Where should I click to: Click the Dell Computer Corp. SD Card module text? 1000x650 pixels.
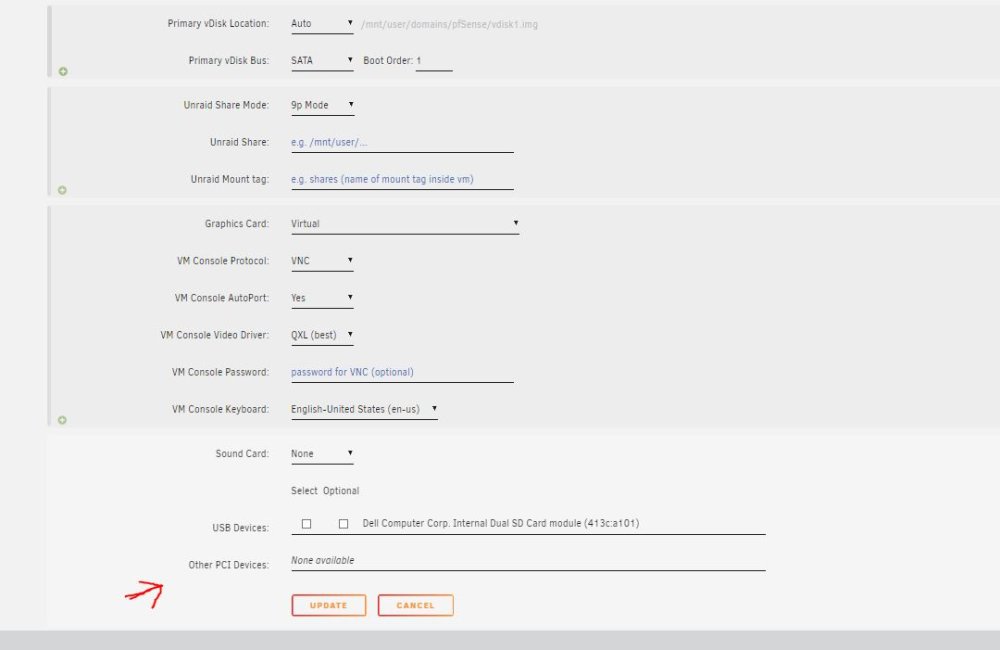click(501, 523)
